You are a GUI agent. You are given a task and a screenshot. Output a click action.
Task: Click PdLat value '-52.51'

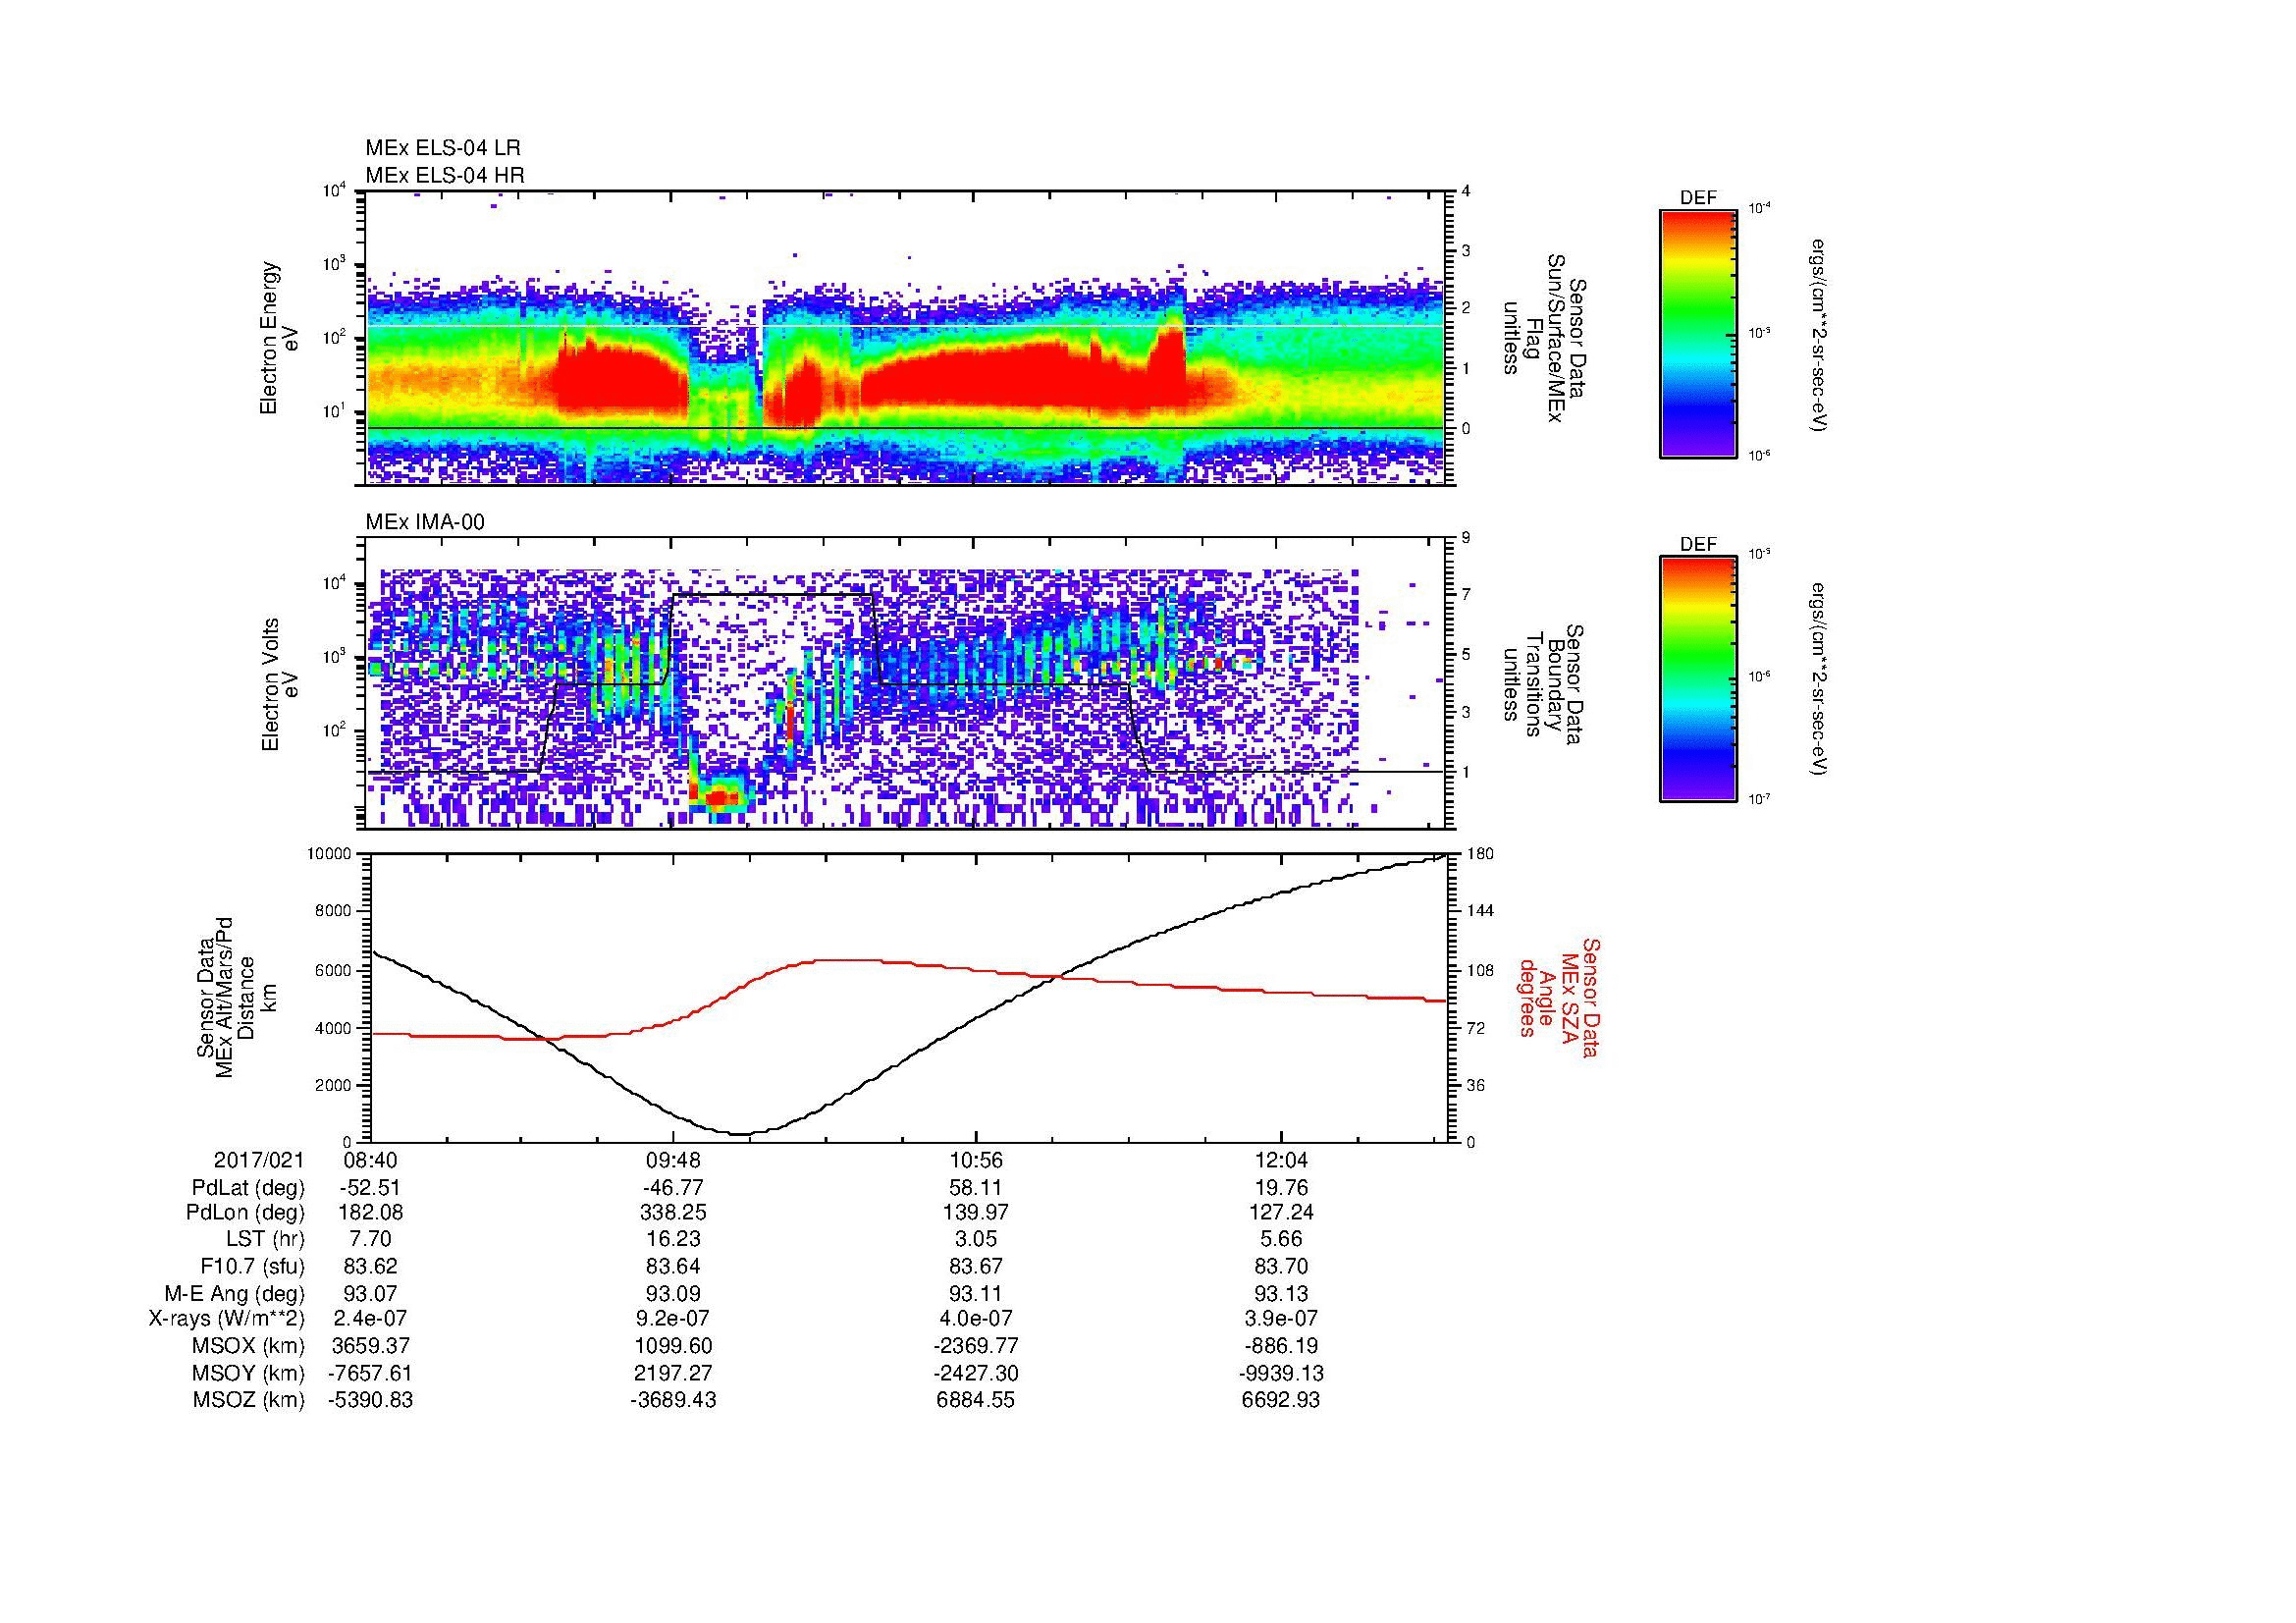point(371,1188)
